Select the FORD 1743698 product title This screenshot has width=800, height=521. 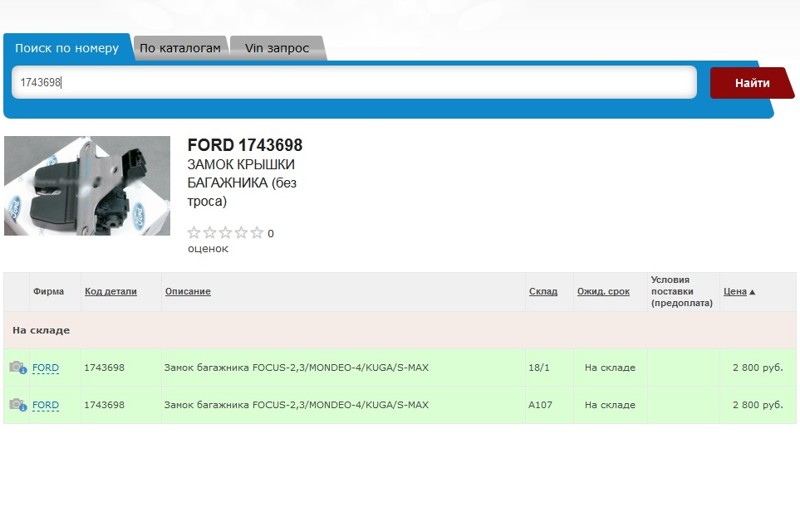point(245,145)
